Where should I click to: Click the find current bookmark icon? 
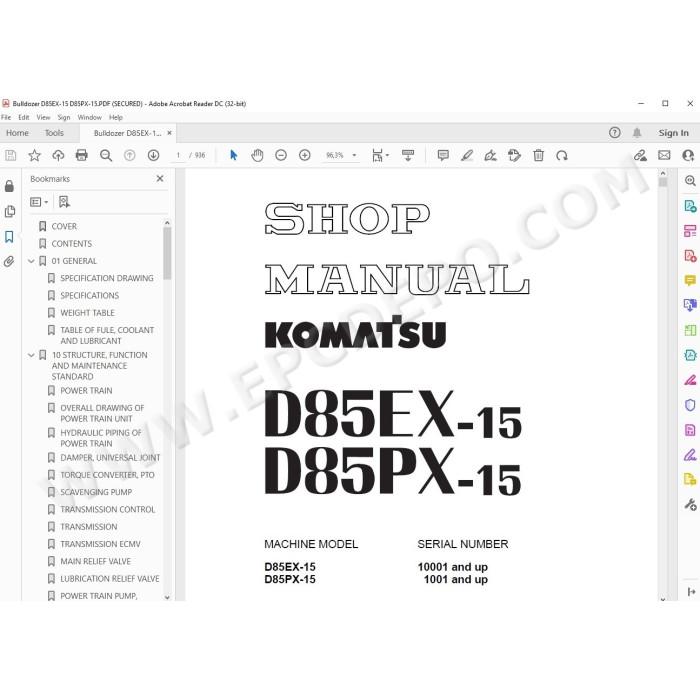[x=64, y=202]
